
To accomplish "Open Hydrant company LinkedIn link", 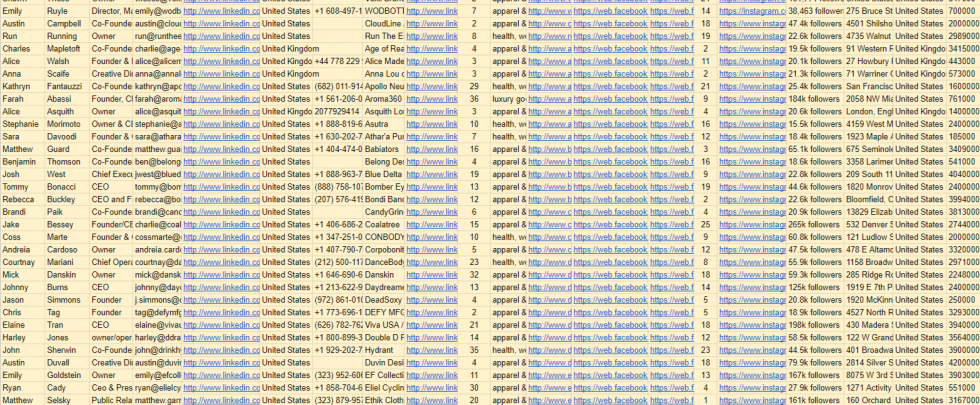I will [431, 349].
